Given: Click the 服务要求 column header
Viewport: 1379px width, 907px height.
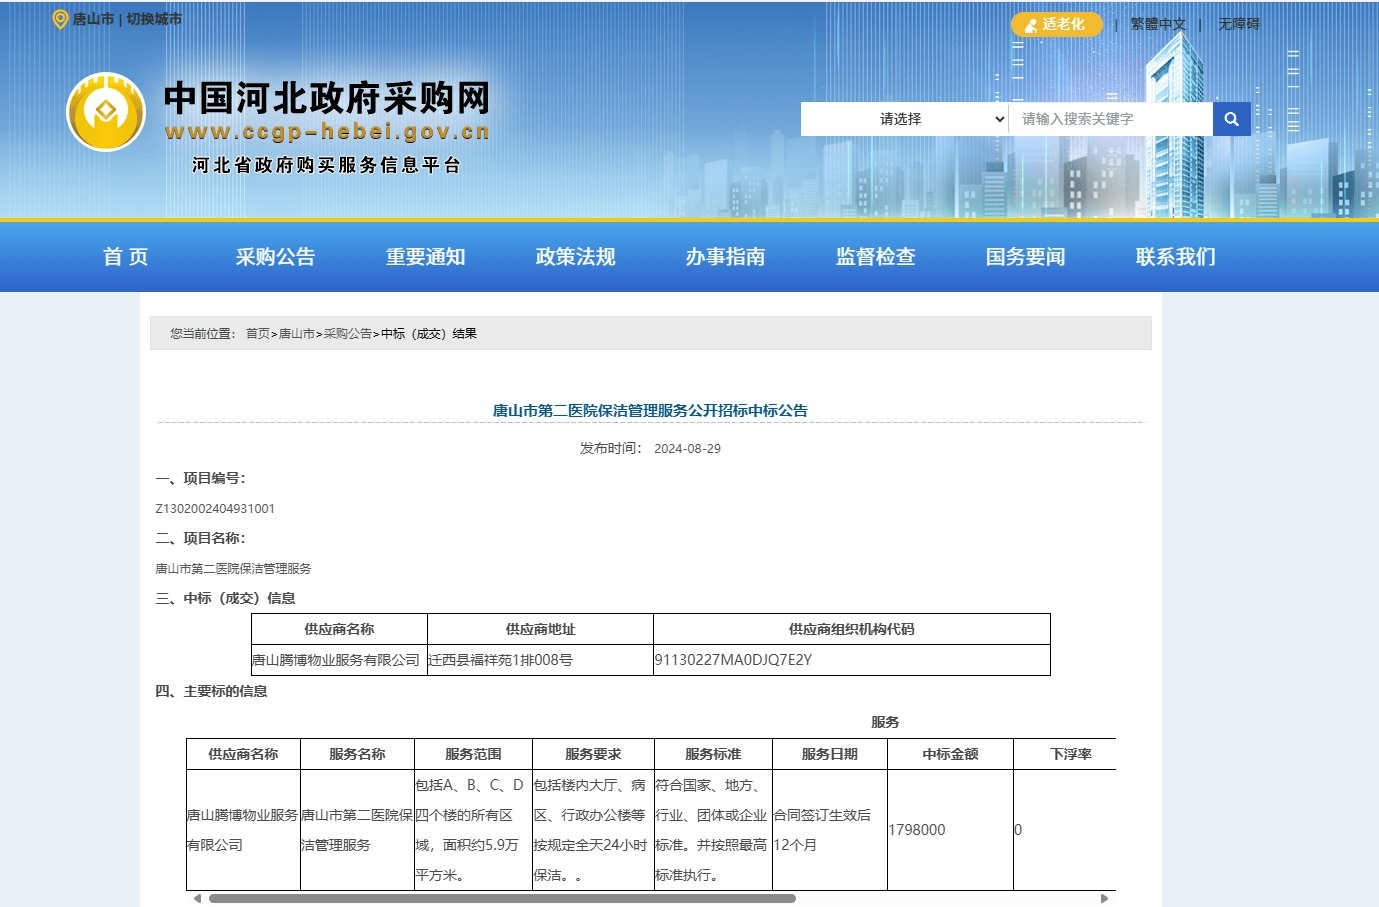Looking at the screenshot, I should click(x=593, y=754).
